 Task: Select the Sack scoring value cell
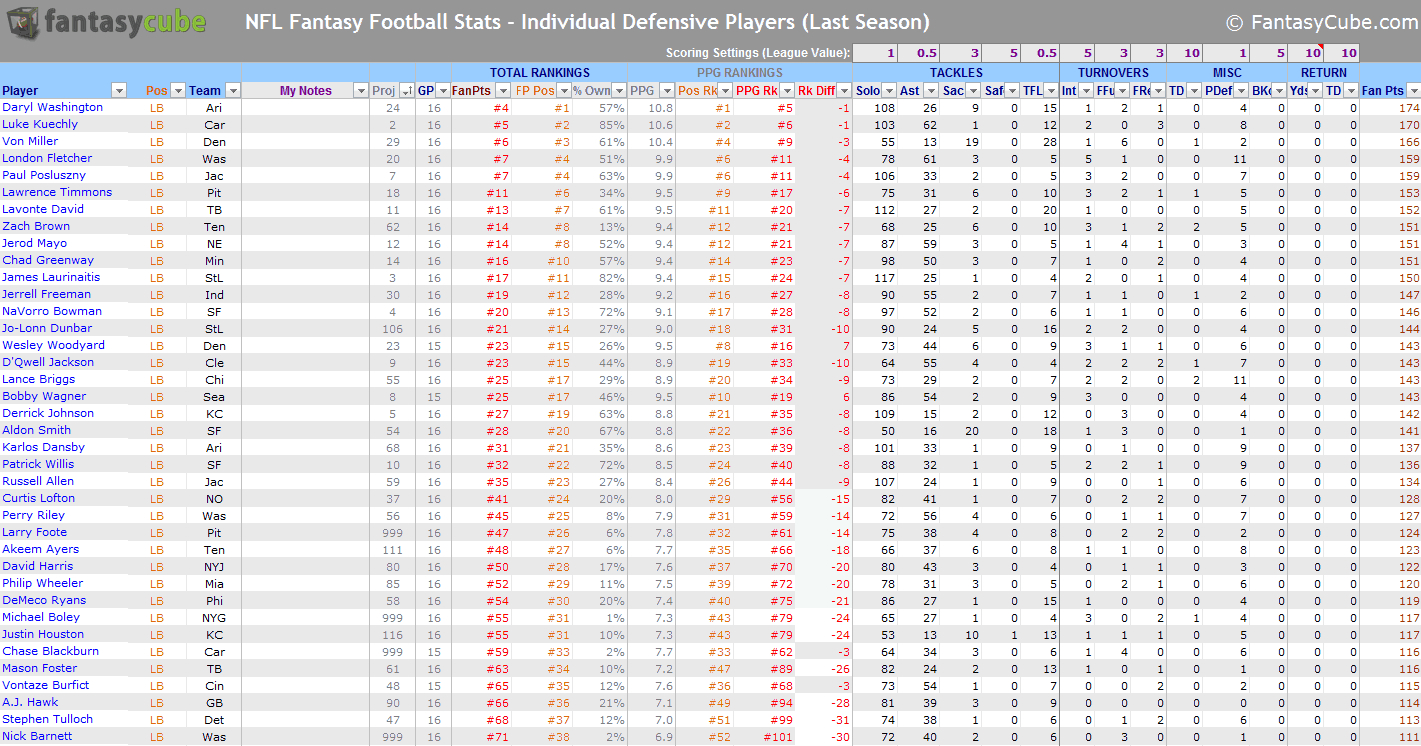(x=960, y=53)
